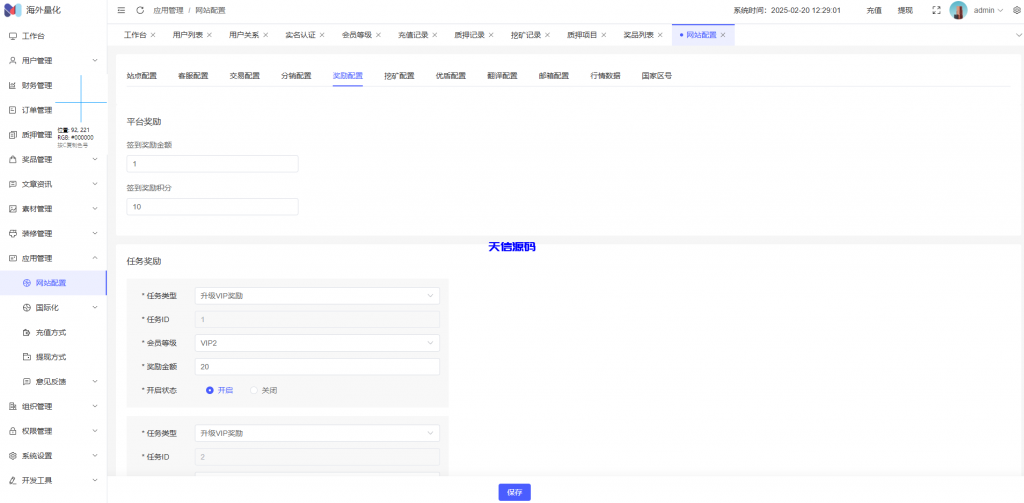Click 应用管理 in breadcrumb

[x=168, y=10]
